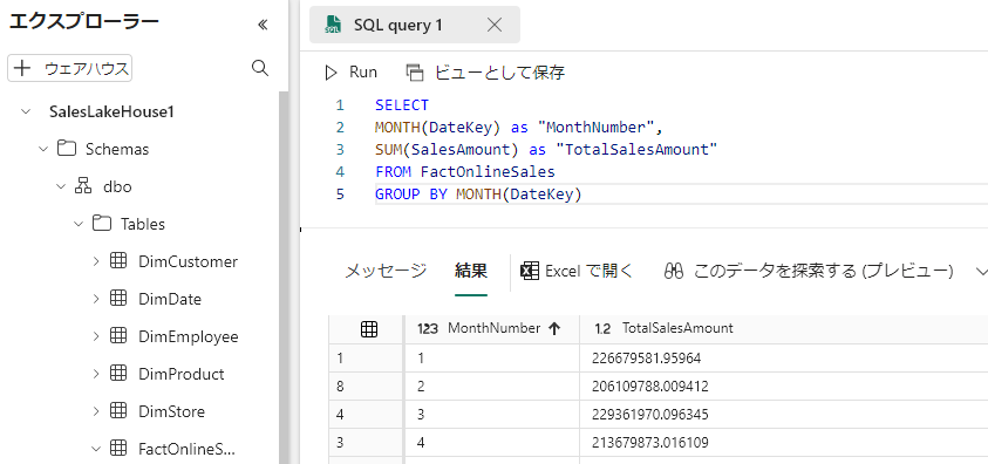988x464 pixels.
Task: Select the DimProduct table in tree
Action: pos(181,374)
